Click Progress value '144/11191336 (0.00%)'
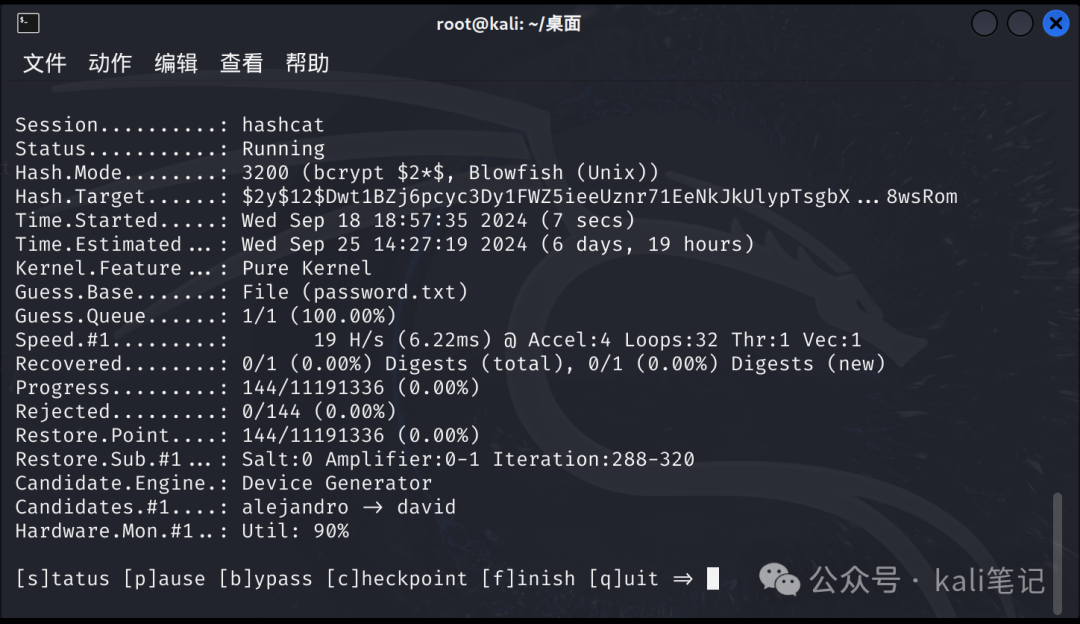The image size is (1080, 624). click(360, 387)
